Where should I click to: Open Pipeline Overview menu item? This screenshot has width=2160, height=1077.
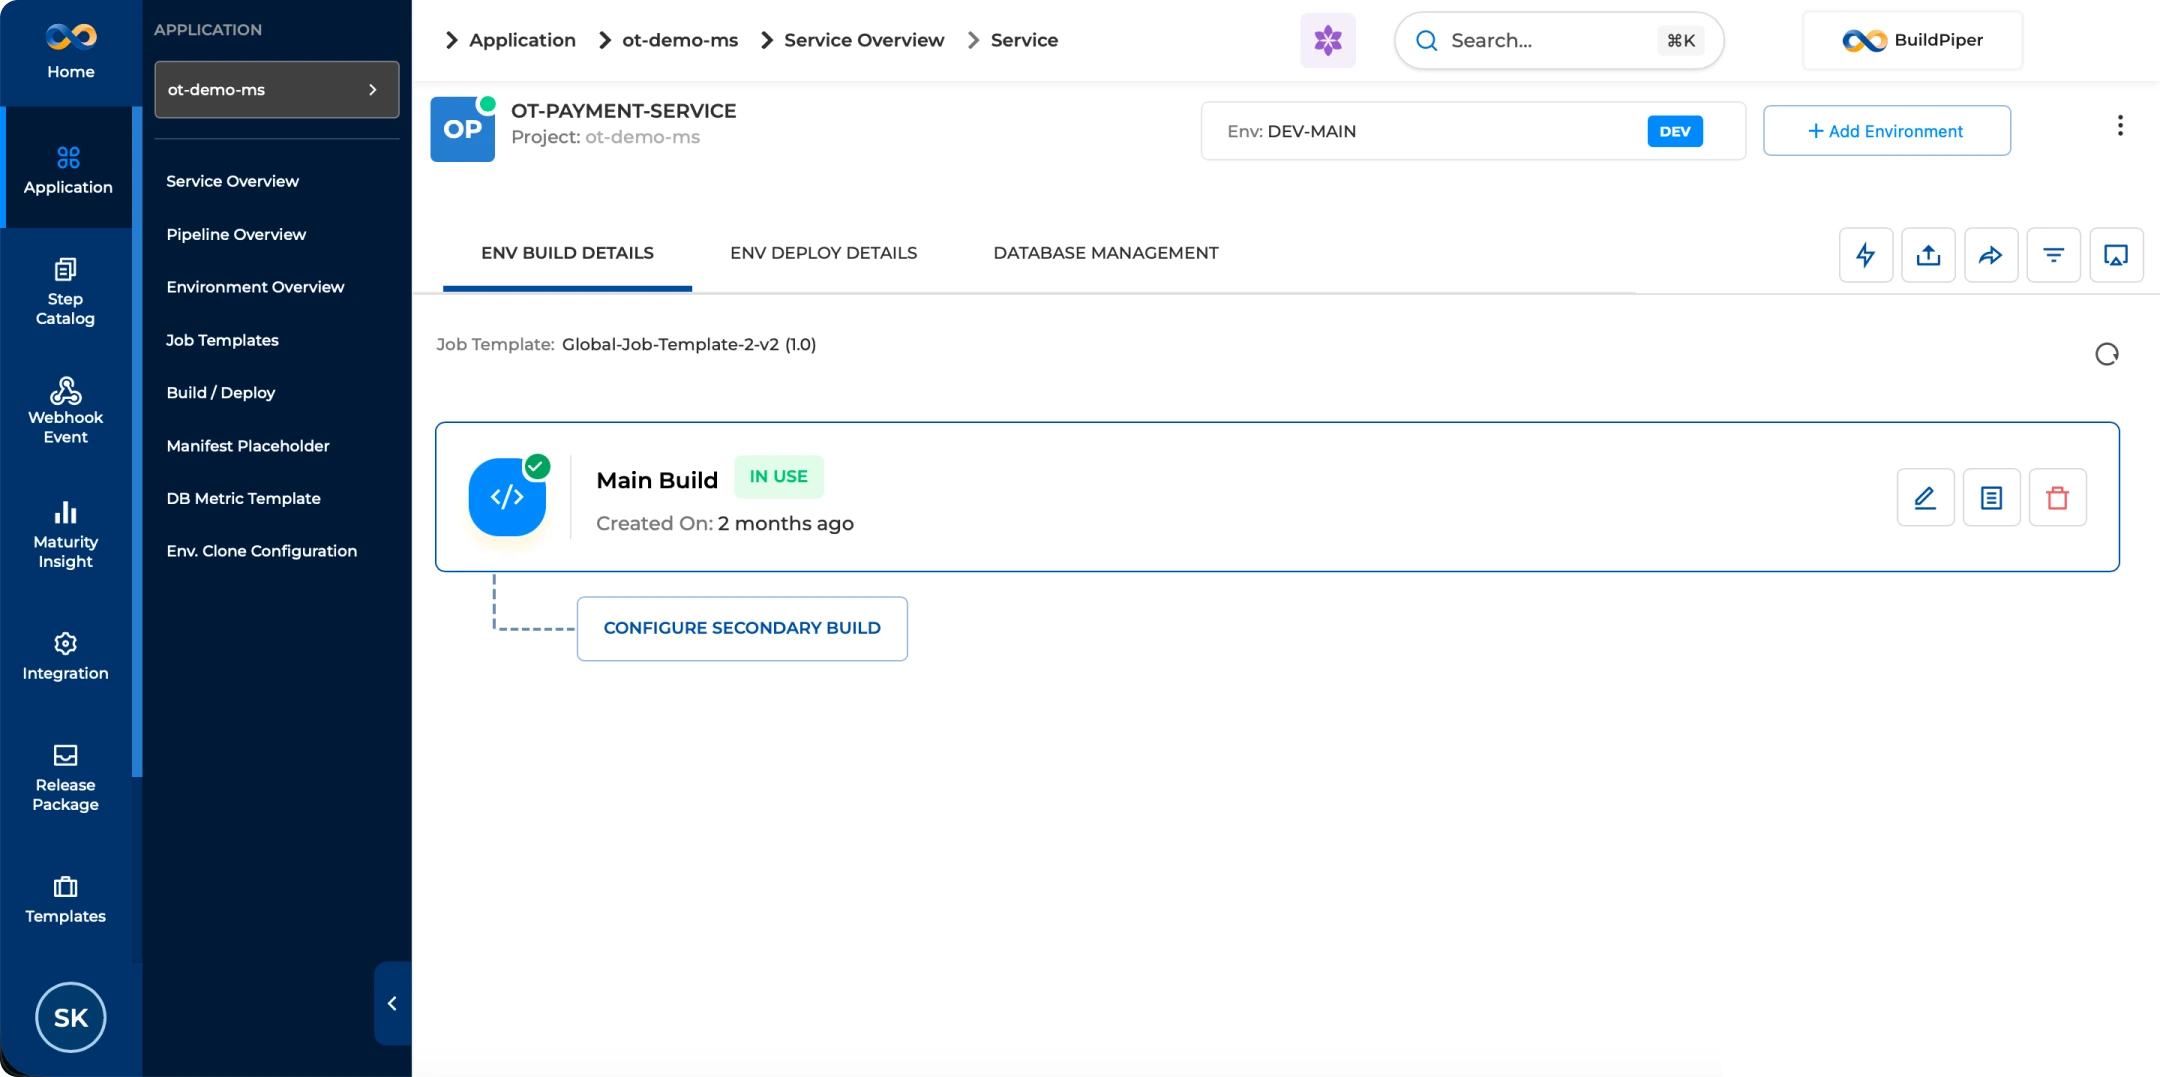point(236,234)
